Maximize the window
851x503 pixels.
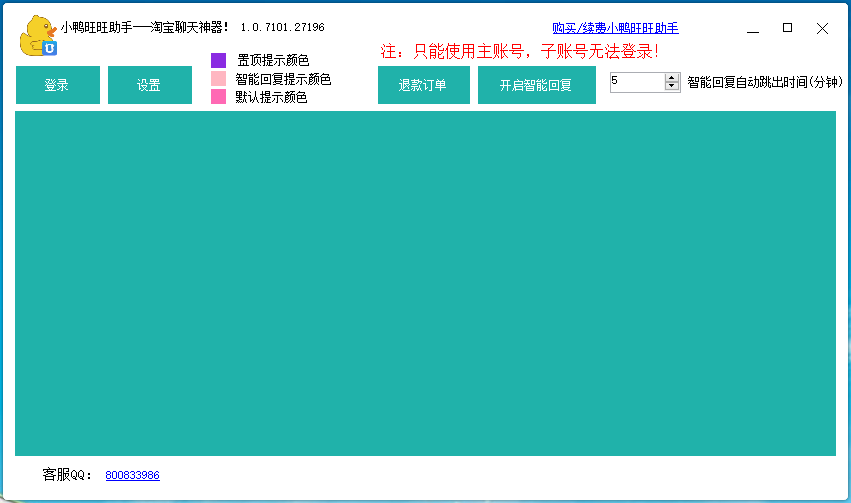[x=788, y=28]
